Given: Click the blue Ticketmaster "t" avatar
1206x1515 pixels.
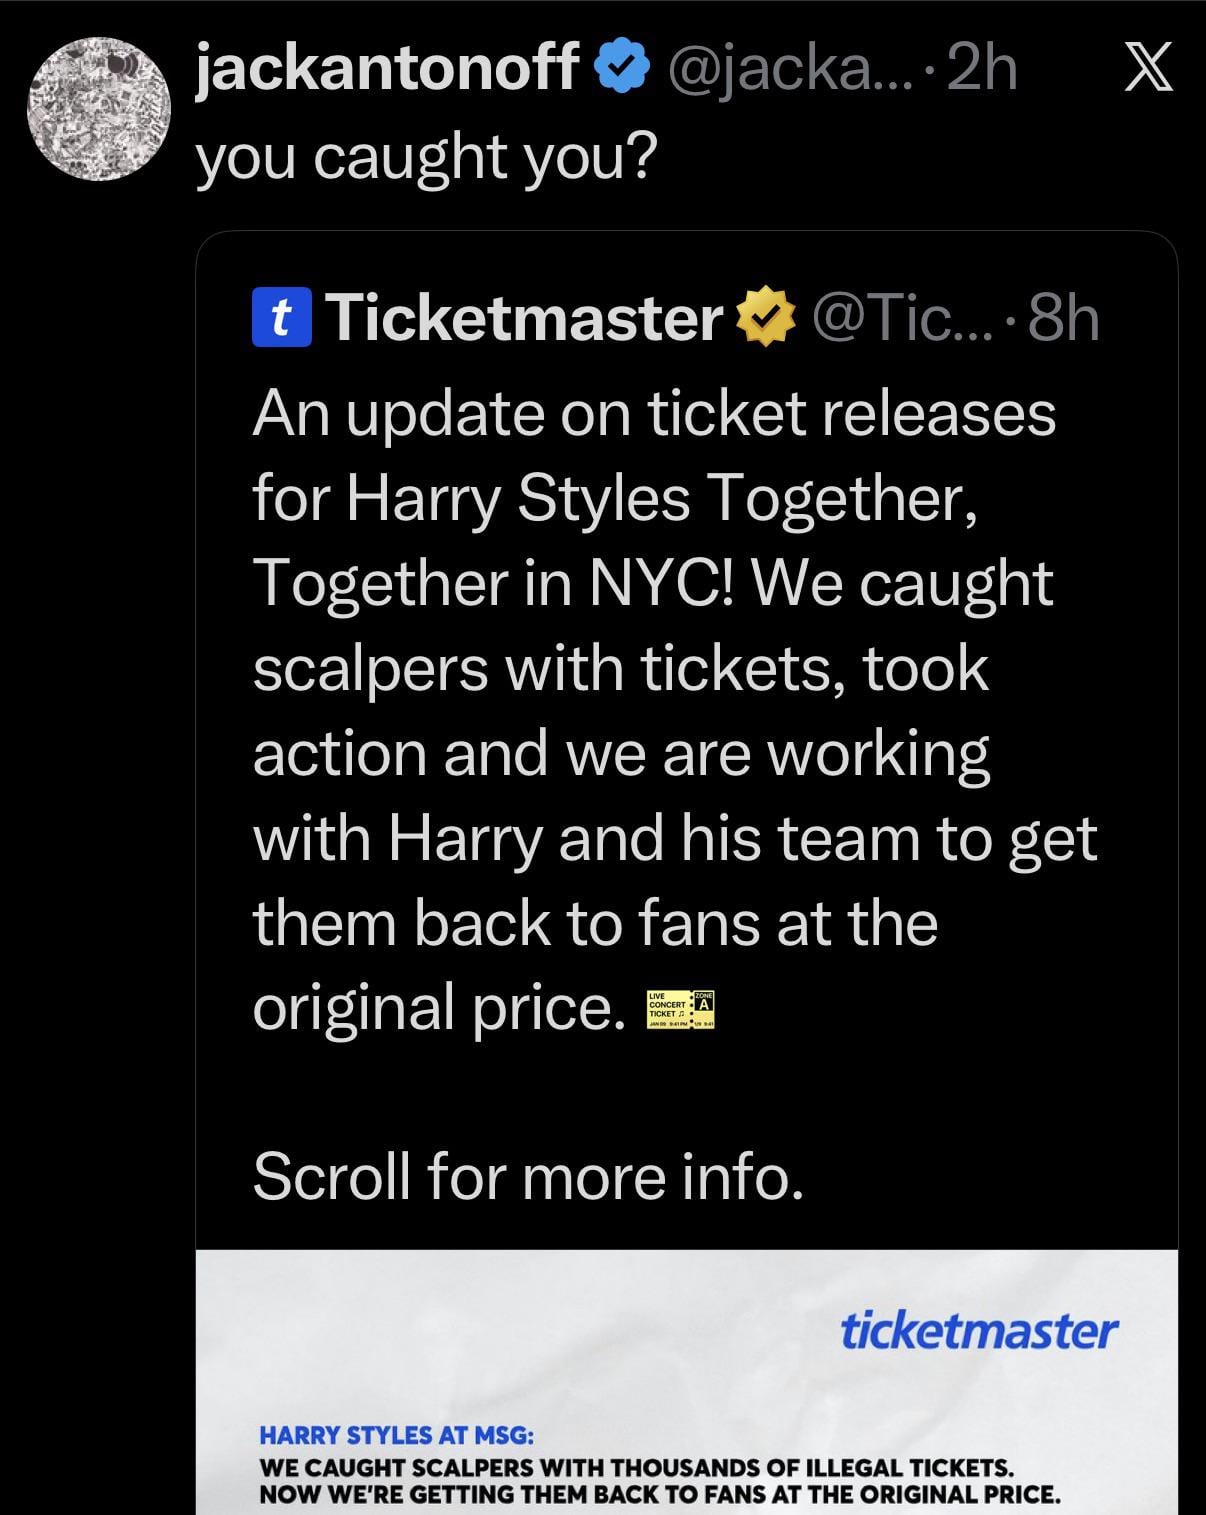Looking at the screenshot, I should pyautogui.click(x=282, y=318).
